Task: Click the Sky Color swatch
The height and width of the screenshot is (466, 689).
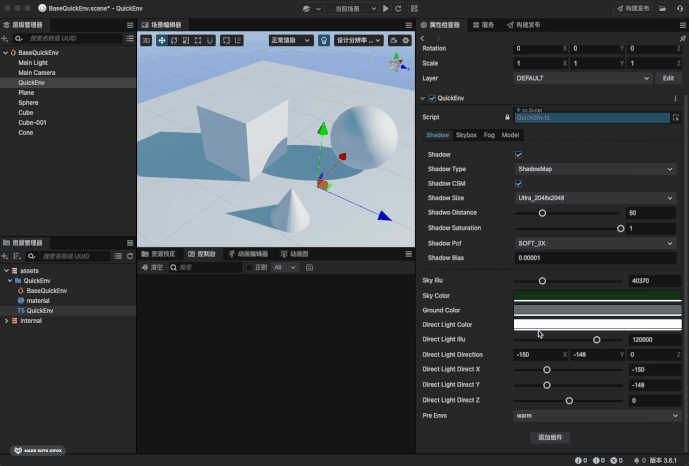Action: 598,296
